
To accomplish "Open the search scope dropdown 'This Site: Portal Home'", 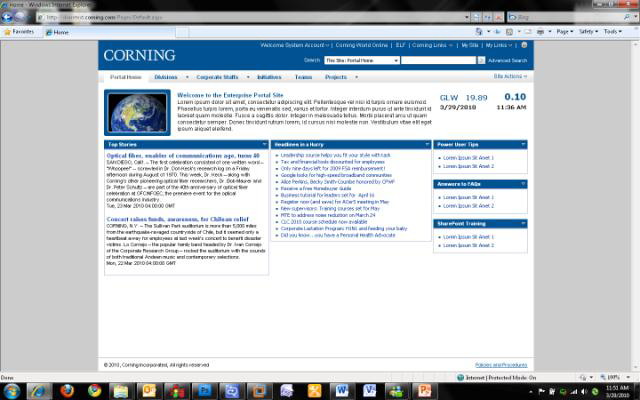I will [362, 60].
